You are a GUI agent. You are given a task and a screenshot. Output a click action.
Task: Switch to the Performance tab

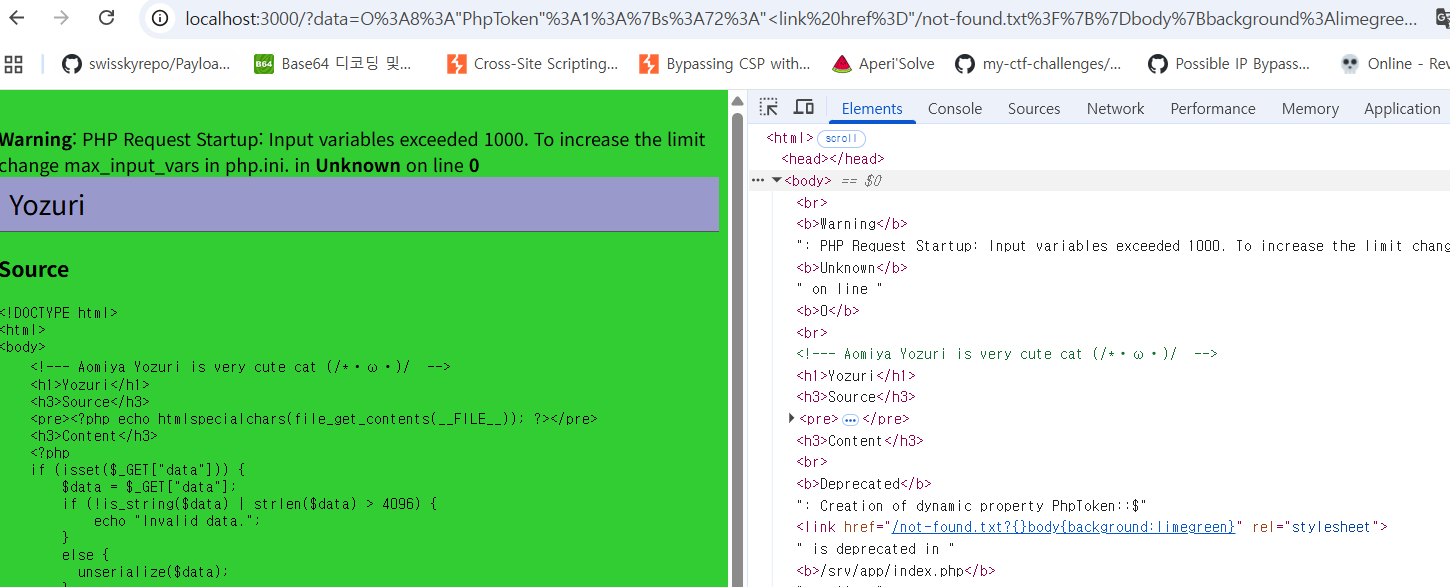click(x=1213, y=108)
